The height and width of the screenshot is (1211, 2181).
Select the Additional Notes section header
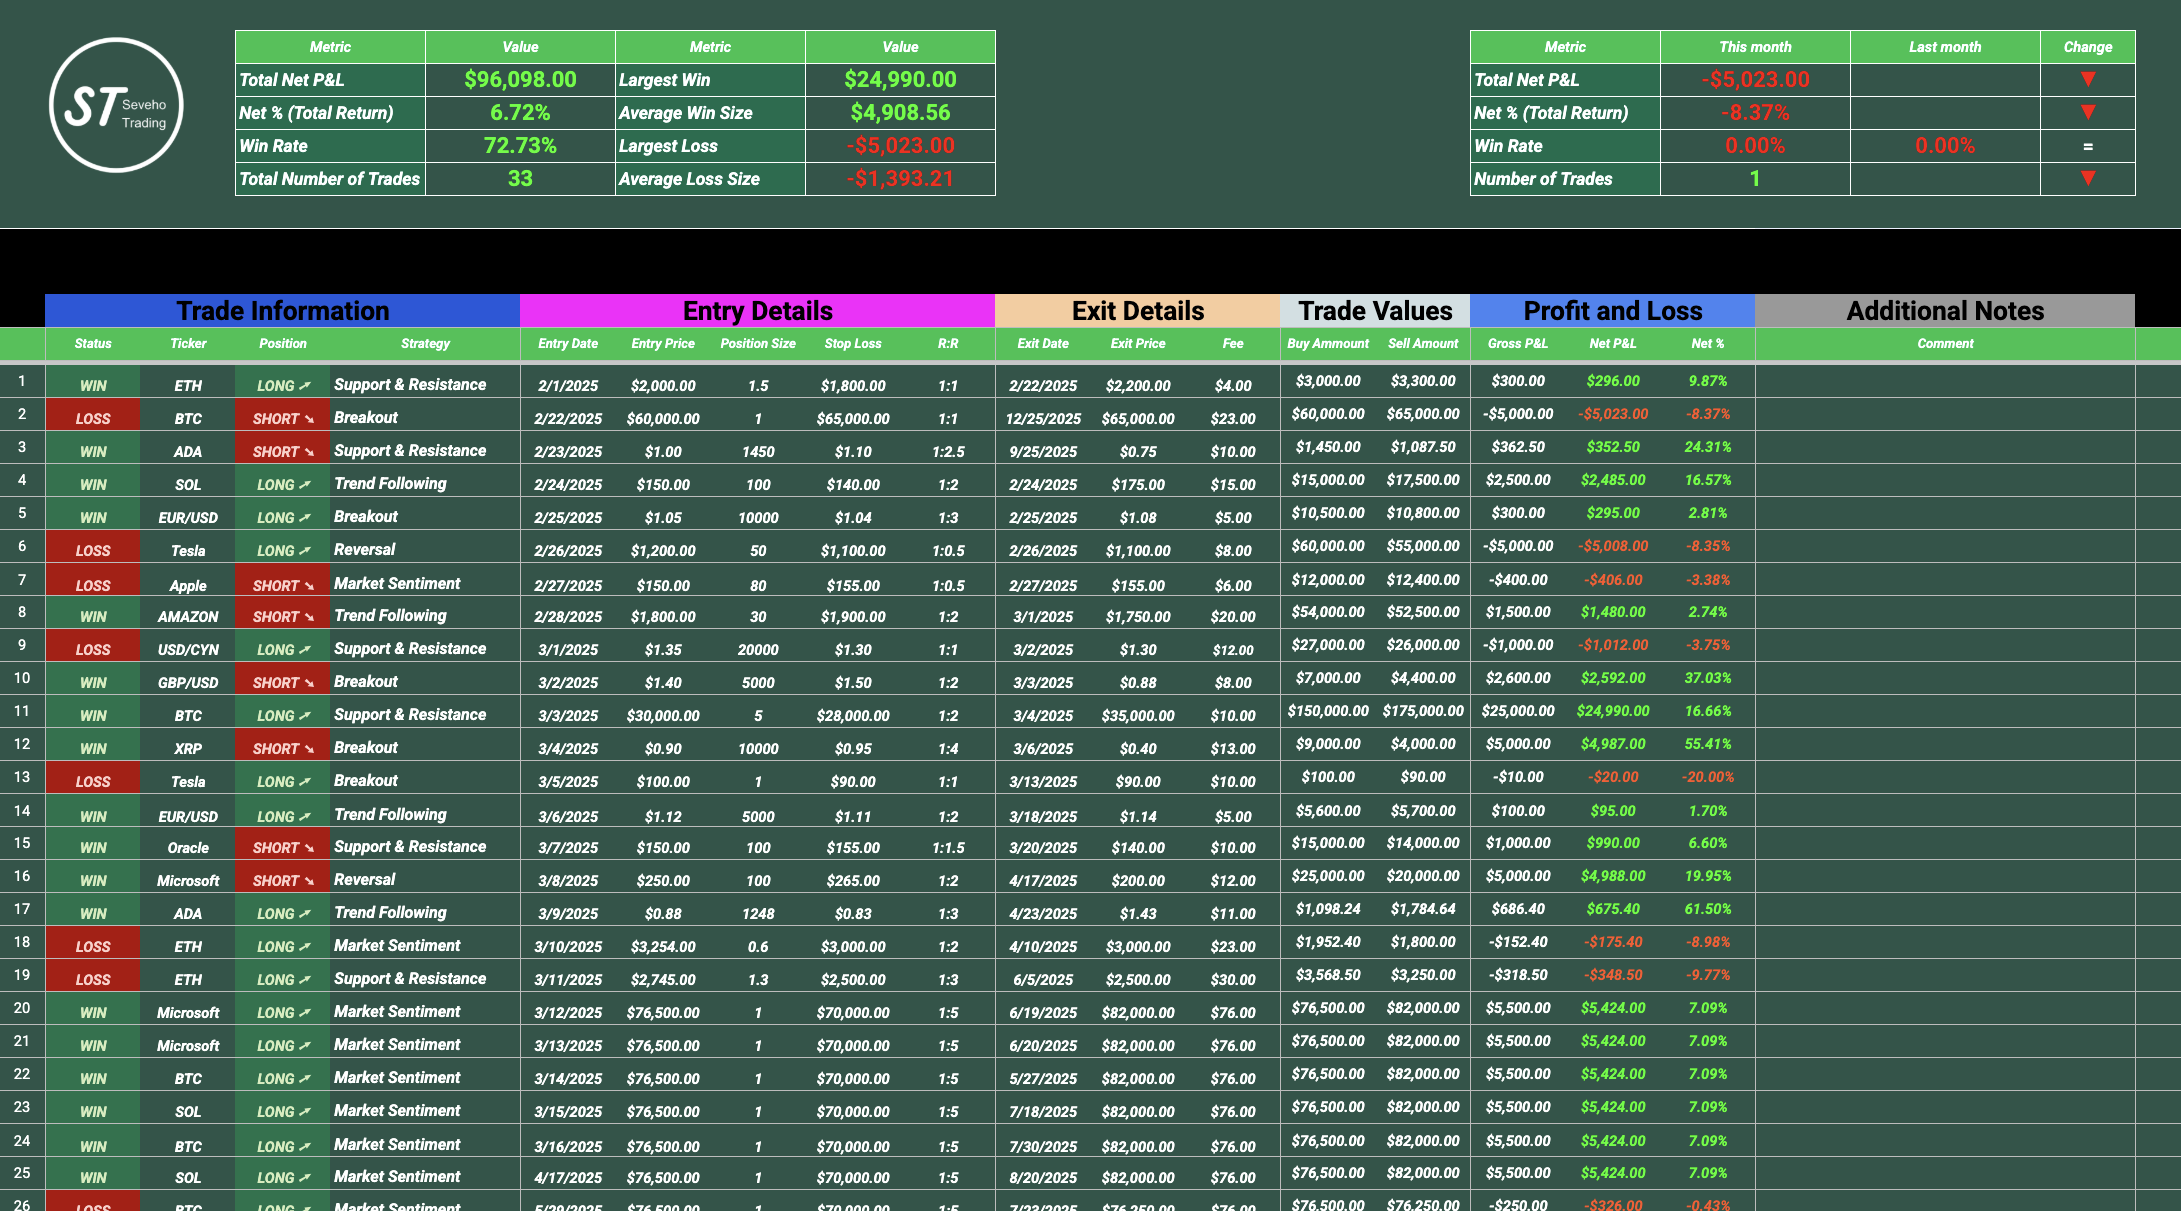(x=1945, y=310)
